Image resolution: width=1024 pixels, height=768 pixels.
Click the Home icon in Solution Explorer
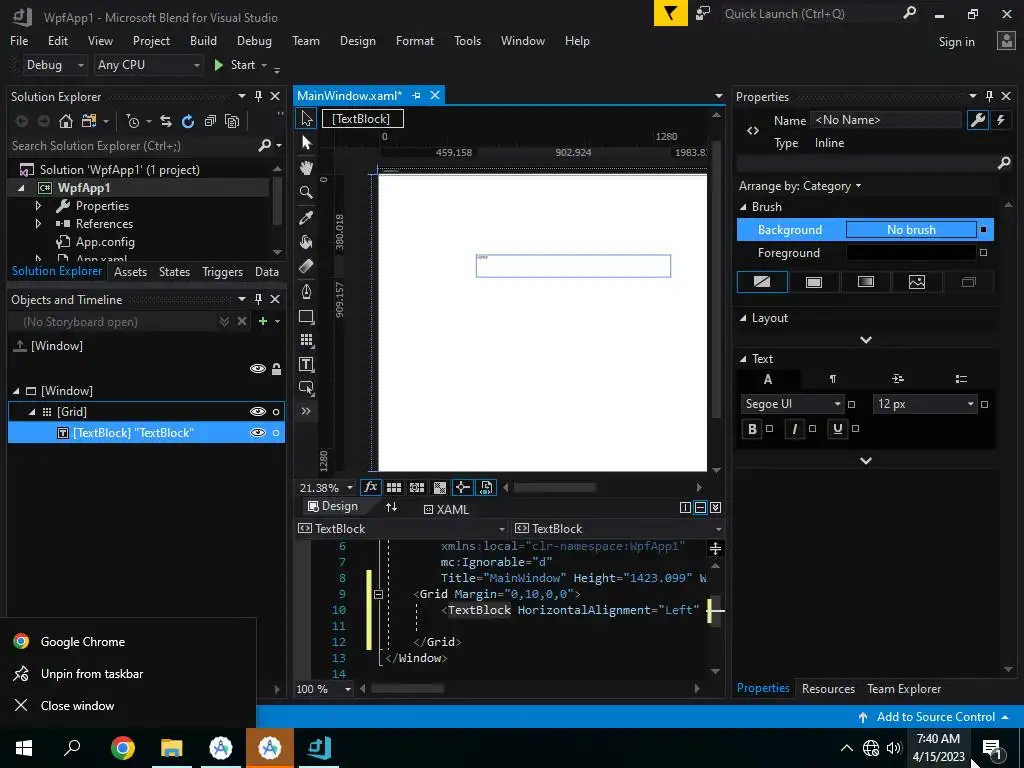click(65, 121)
